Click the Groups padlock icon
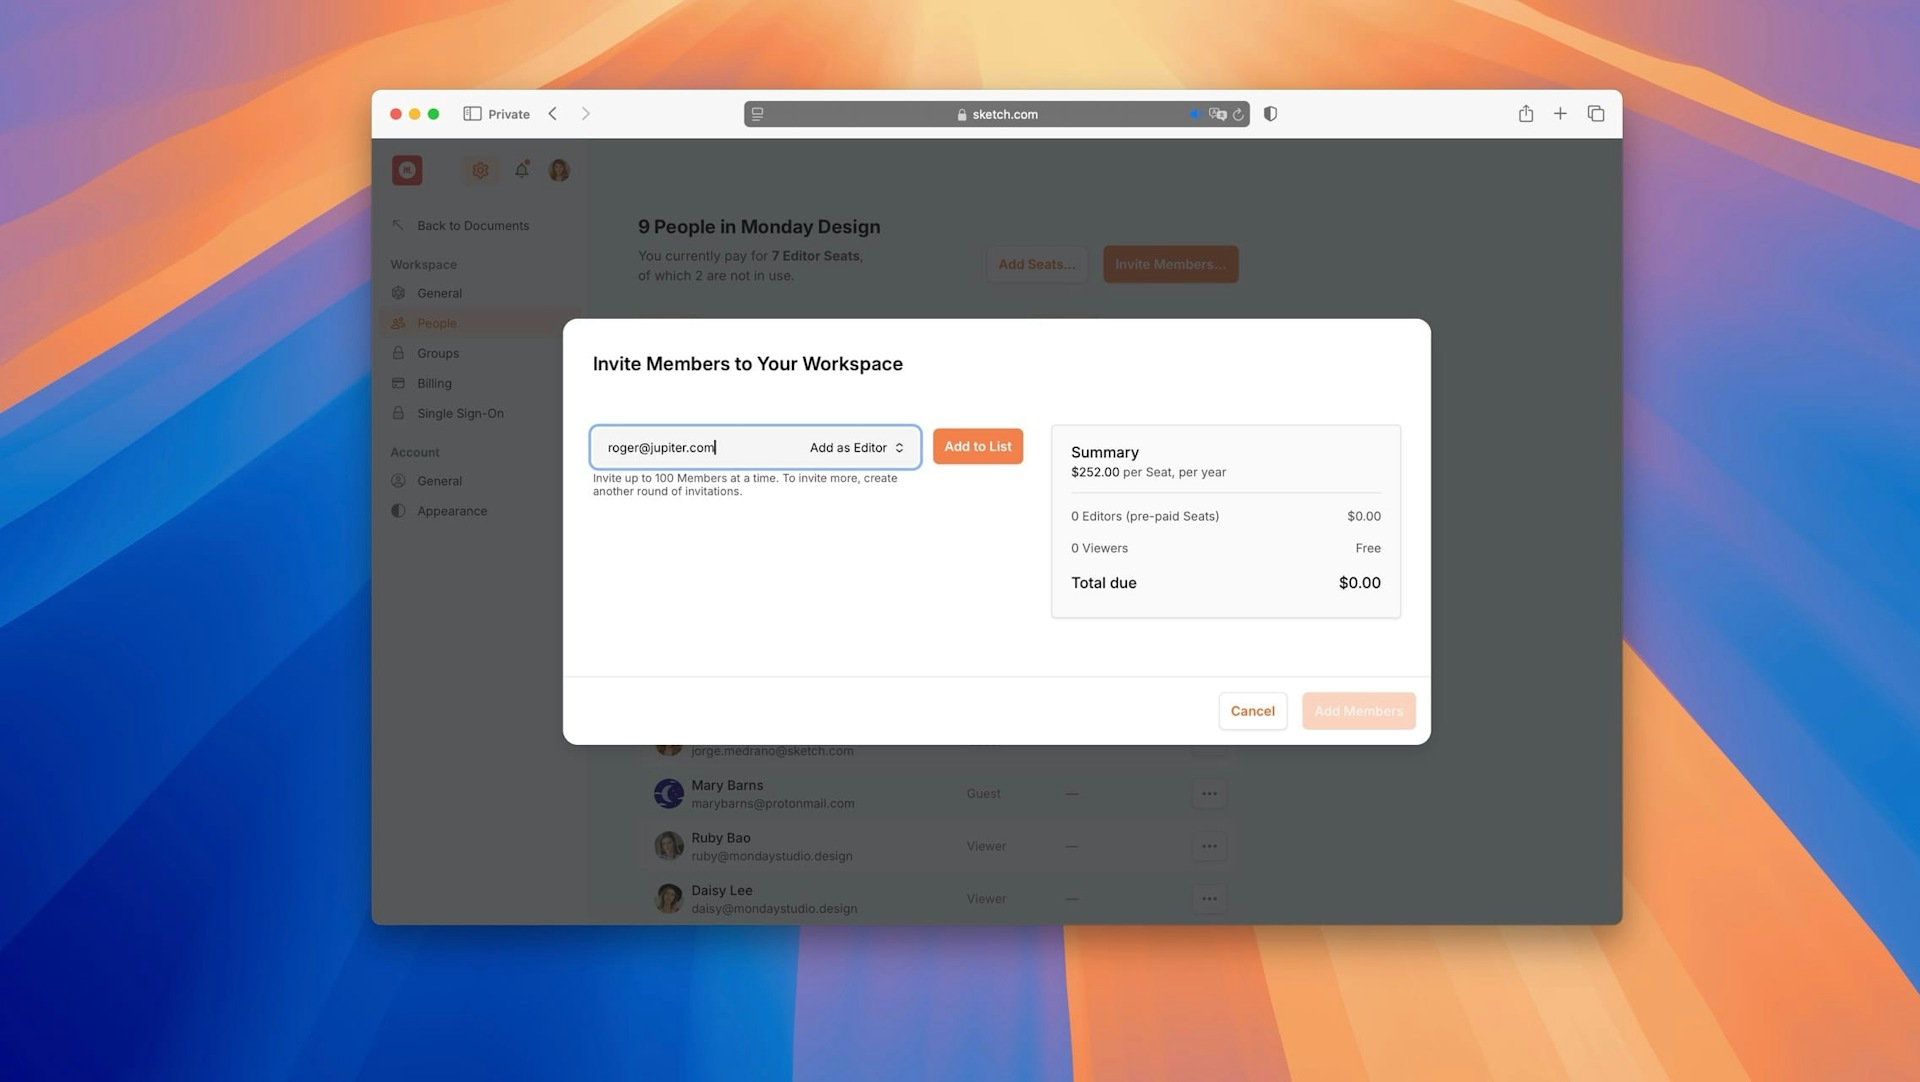This screenshot has width=1920, height=1082. click(x=399, y=353)
